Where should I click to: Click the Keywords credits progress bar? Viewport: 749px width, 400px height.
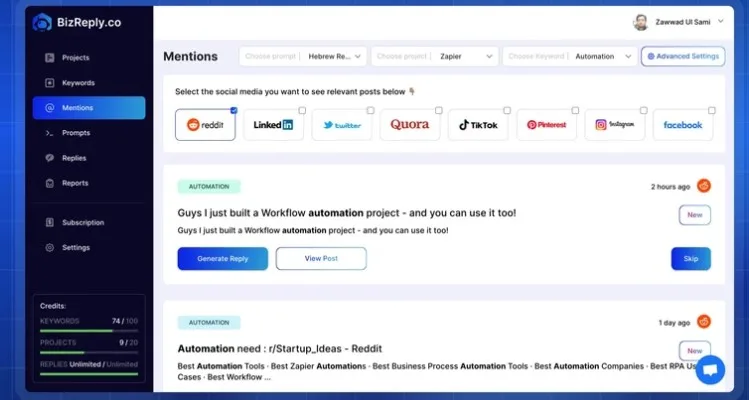89,331
